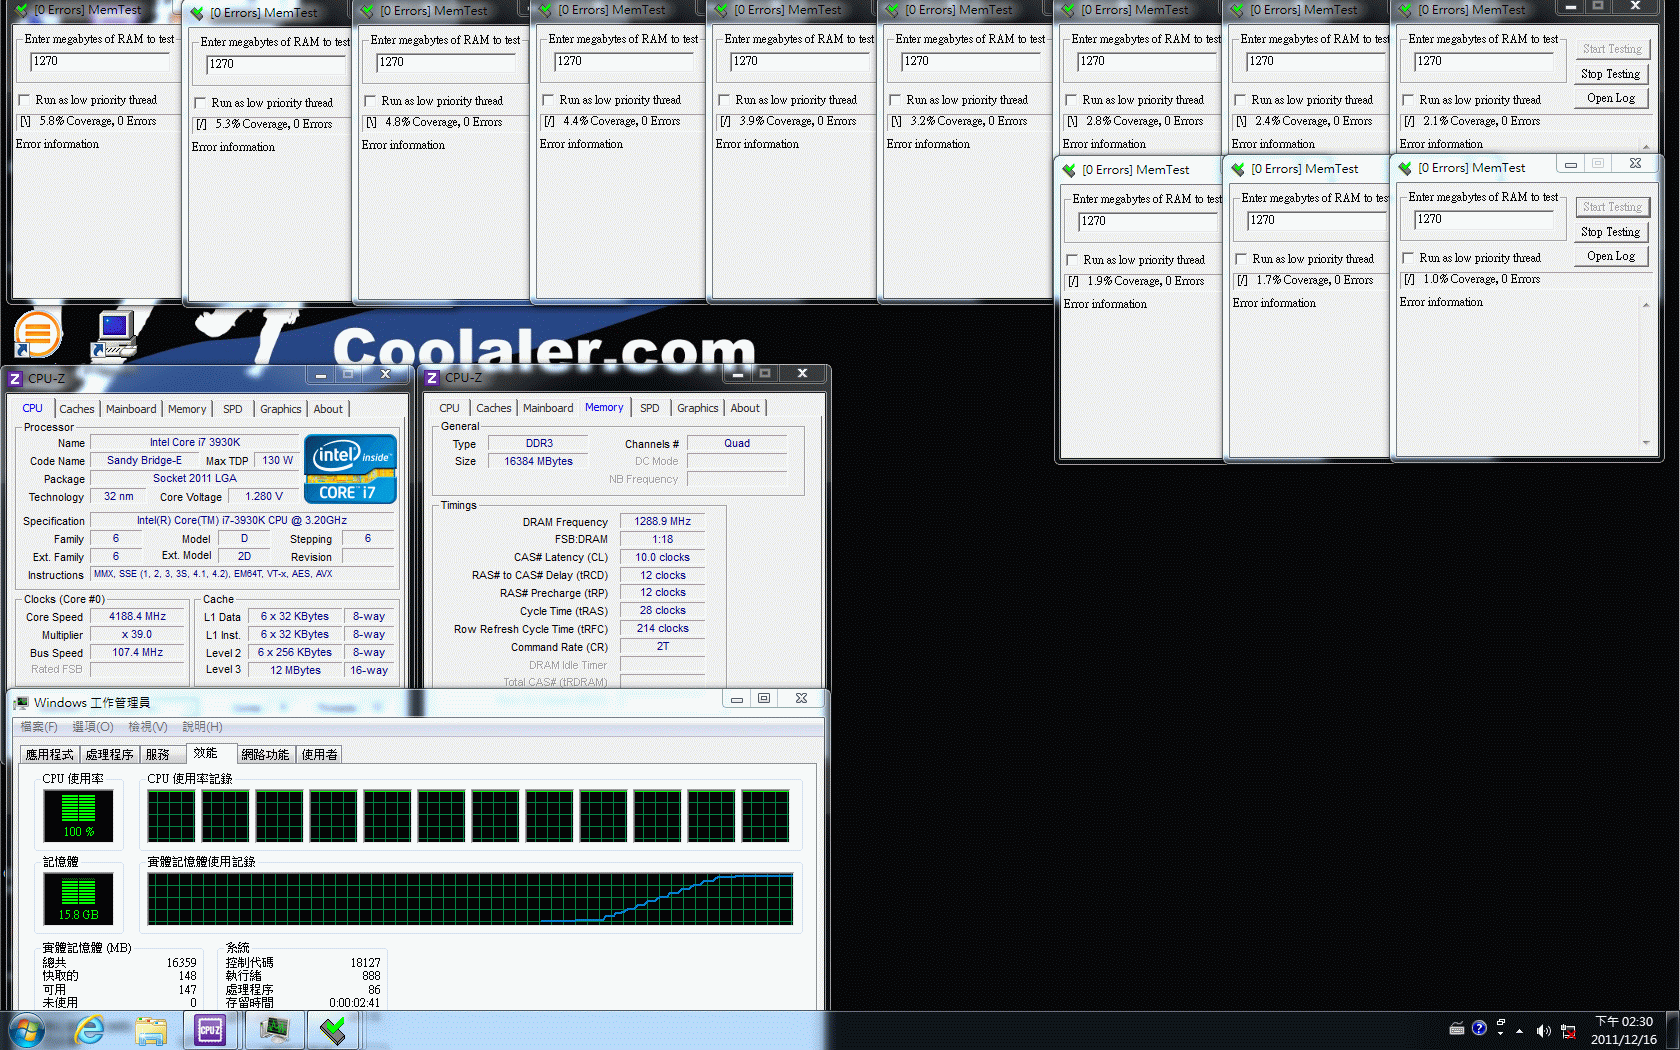Show hidden tray icons arrow
The width and height of the screenshot is (1680, 1050).
pos(1520,1030)
